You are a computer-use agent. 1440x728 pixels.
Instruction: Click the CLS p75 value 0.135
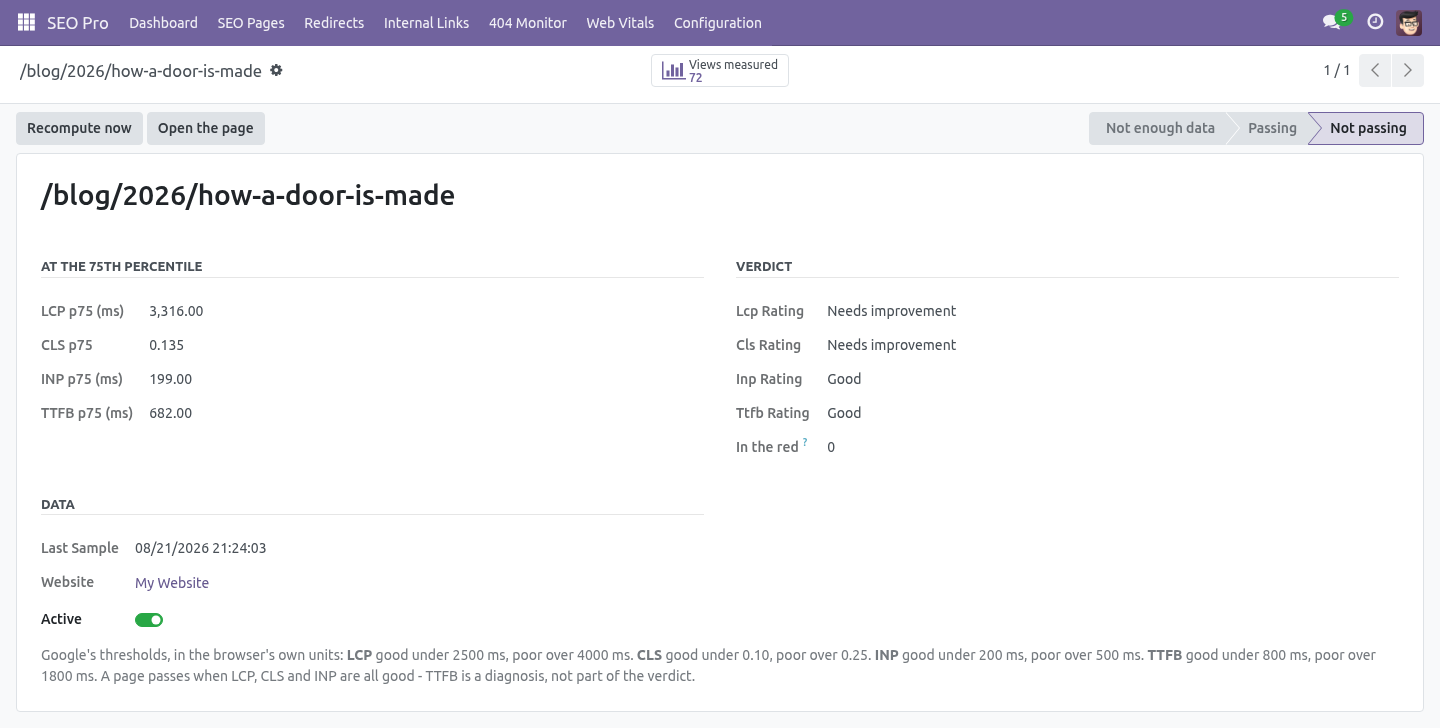tap(167, 345)
